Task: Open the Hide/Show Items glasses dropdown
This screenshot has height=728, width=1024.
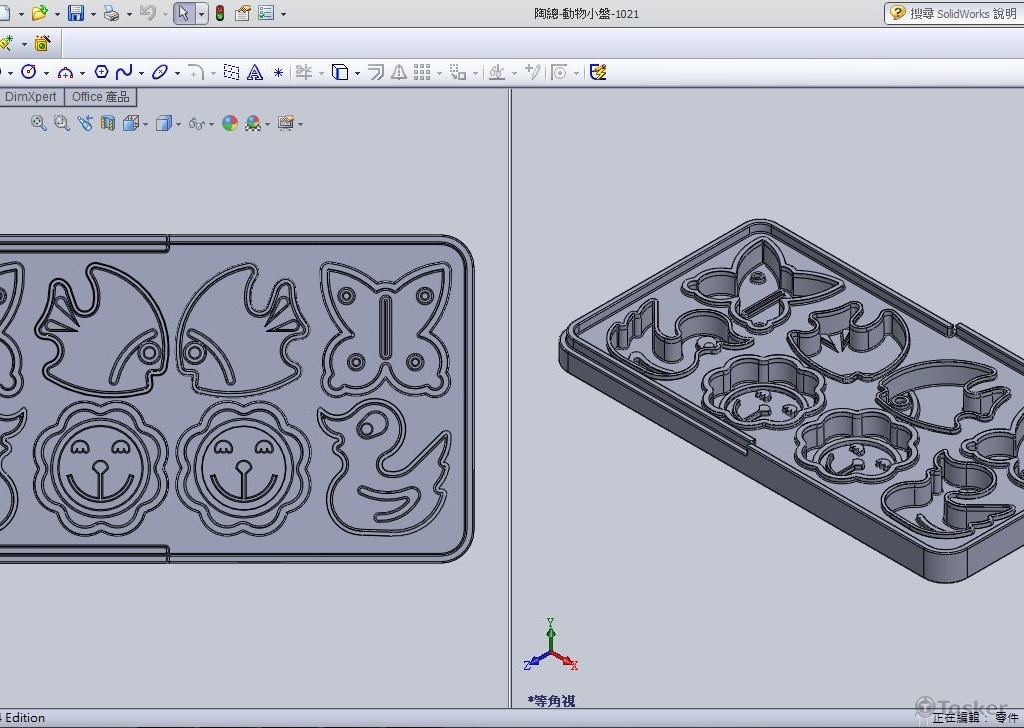Action: pyautogui.click(x=196, y=124)
